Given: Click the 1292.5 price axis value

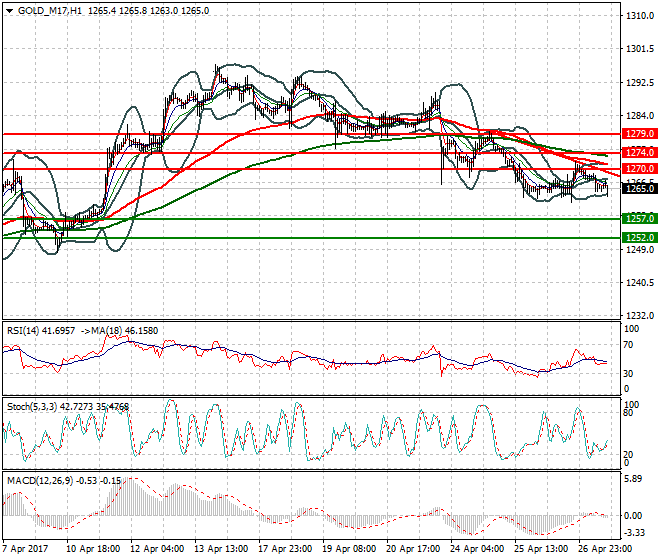Looking at the screenshot, I should (x=640, y=83).
